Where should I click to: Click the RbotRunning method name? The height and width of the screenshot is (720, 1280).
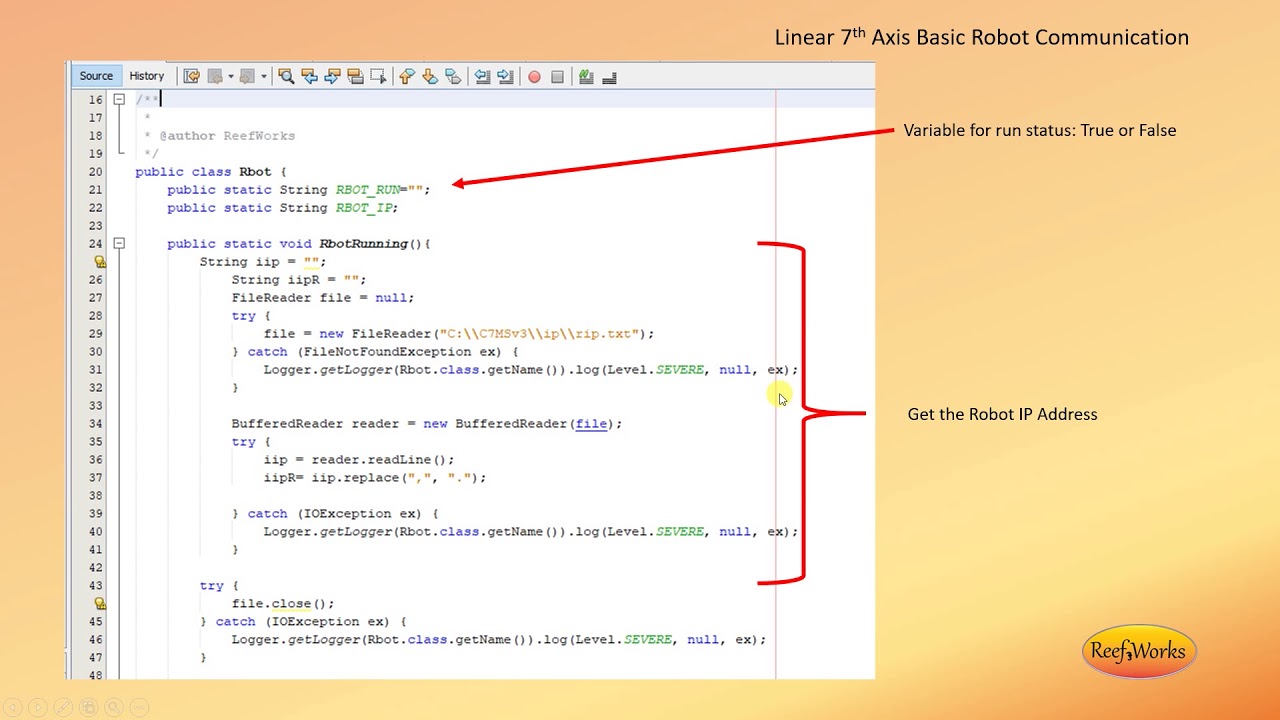coord(363,243)
